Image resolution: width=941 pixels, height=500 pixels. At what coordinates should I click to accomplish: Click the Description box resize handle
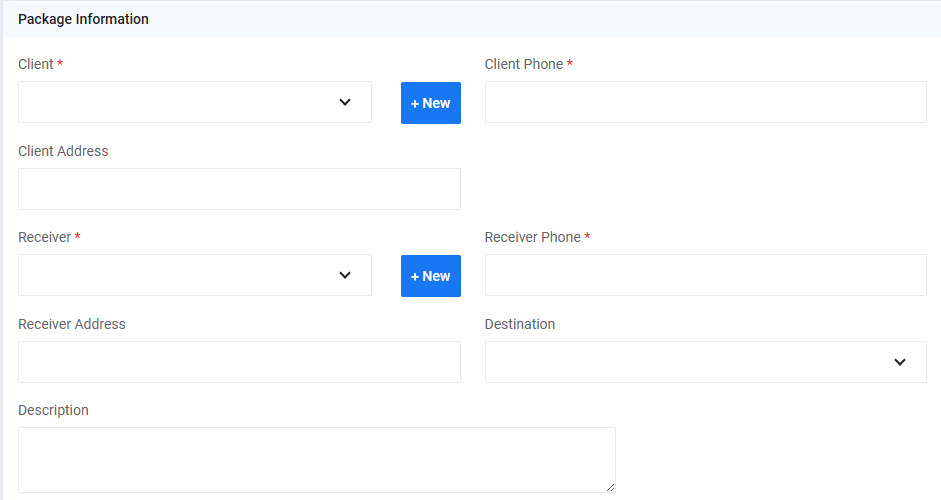(x=610, y=487)
